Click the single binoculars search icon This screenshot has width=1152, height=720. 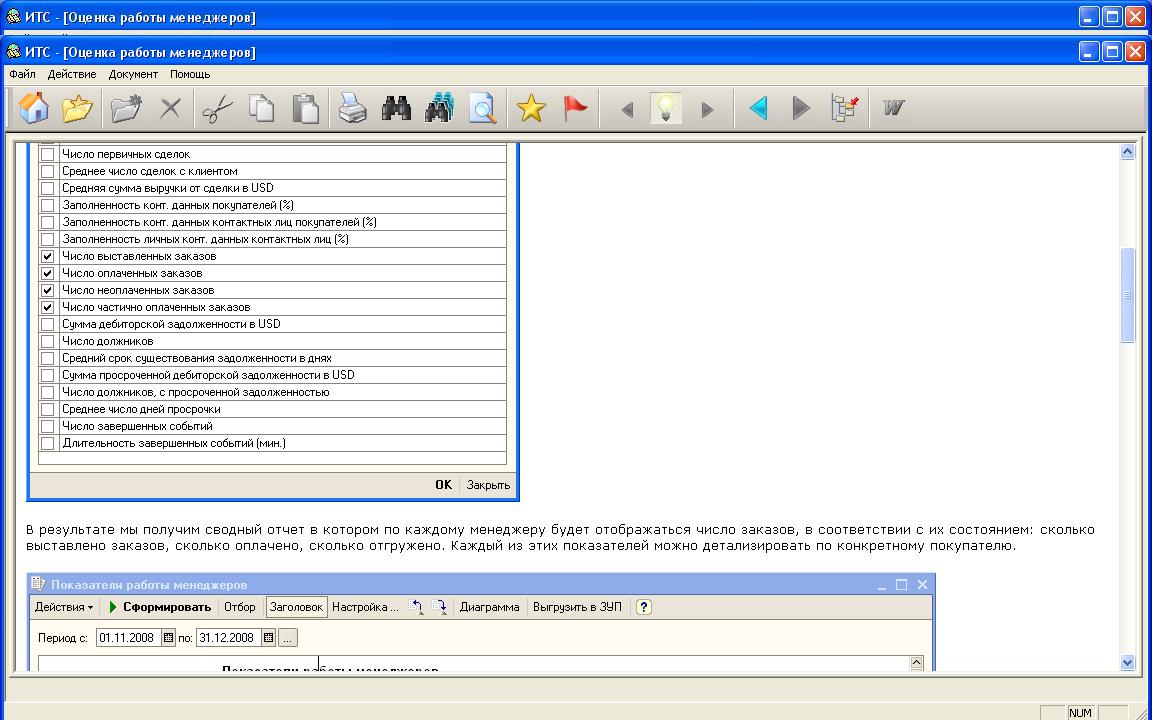pos(396,108)
